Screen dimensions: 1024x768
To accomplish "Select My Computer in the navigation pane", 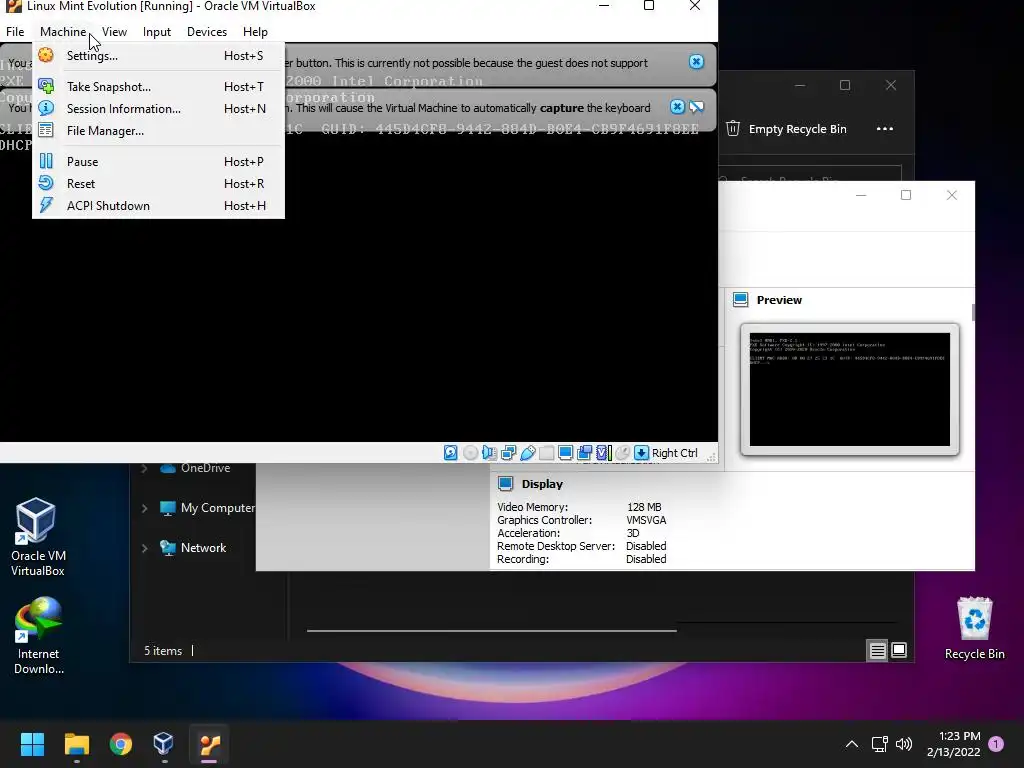I will (x=217, y=508).
